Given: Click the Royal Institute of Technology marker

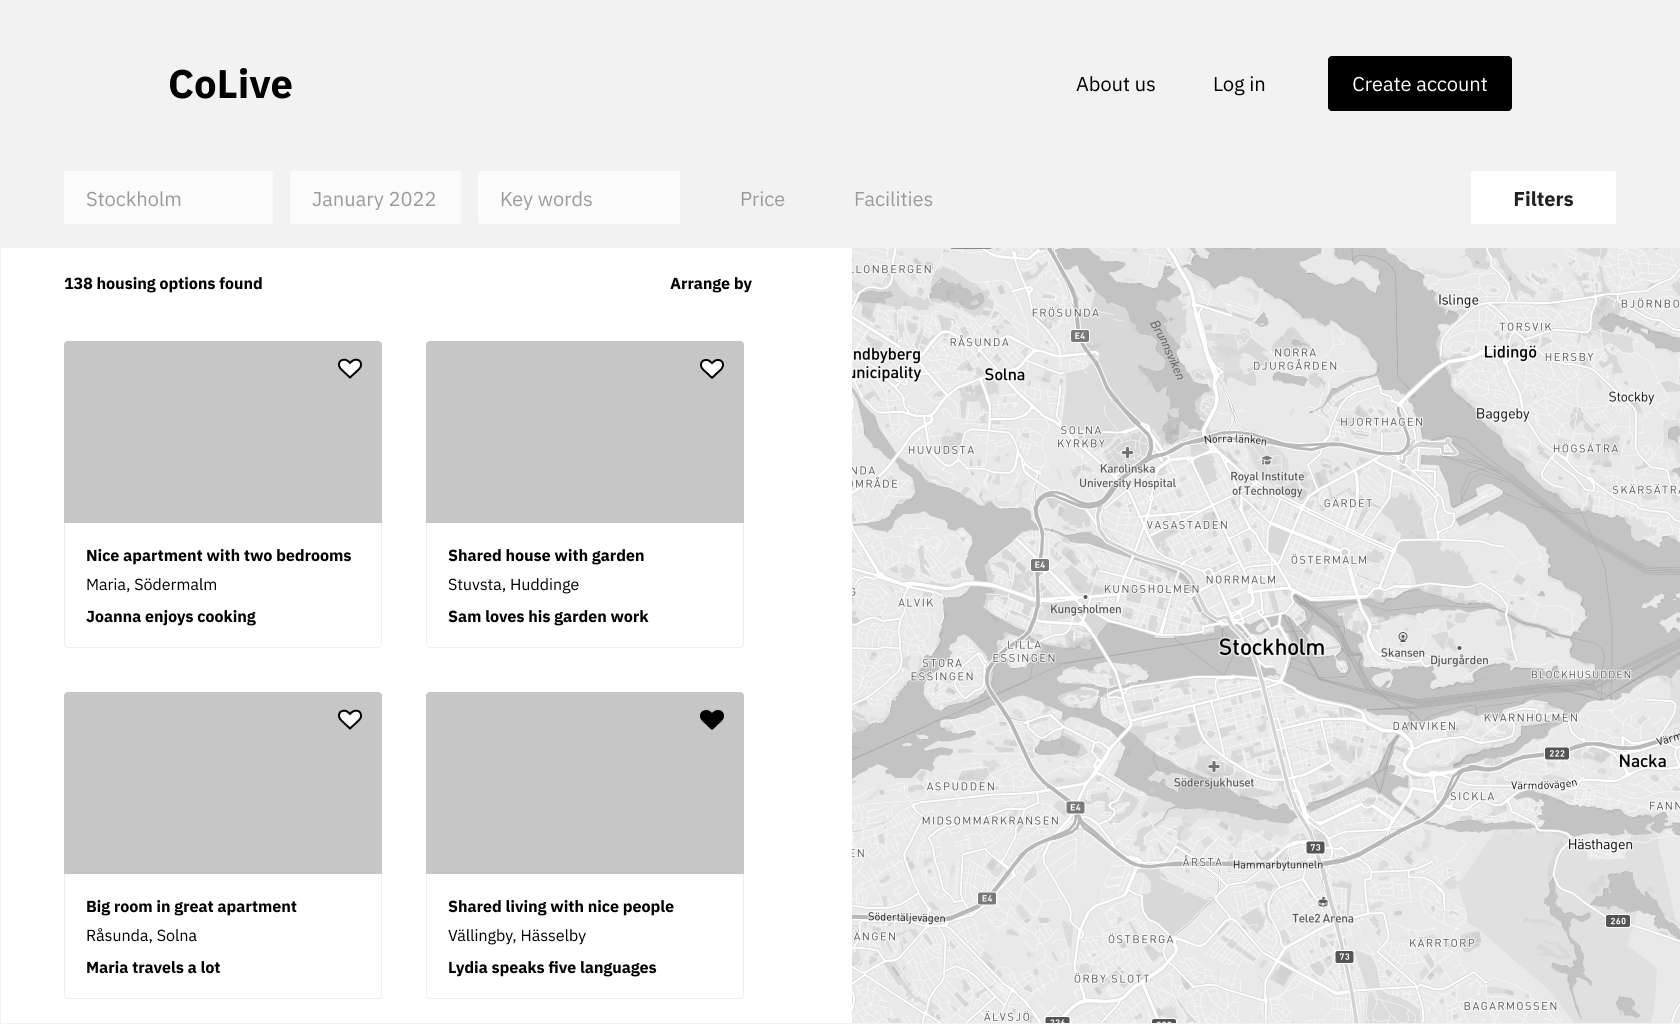Looking at the screenshot, I should tap(1265, 461).
